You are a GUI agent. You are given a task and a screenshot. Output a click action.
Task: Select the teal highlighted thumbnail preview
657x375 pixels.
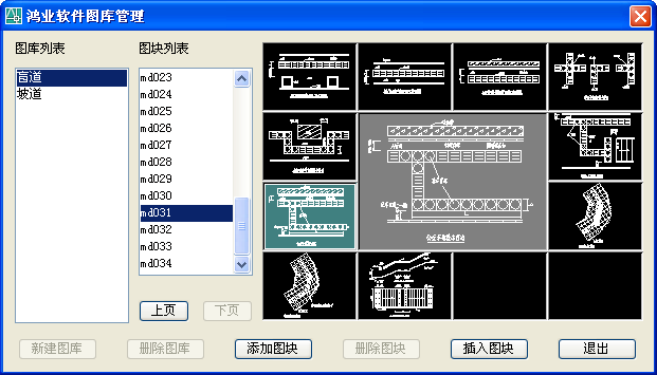(310, 216)
